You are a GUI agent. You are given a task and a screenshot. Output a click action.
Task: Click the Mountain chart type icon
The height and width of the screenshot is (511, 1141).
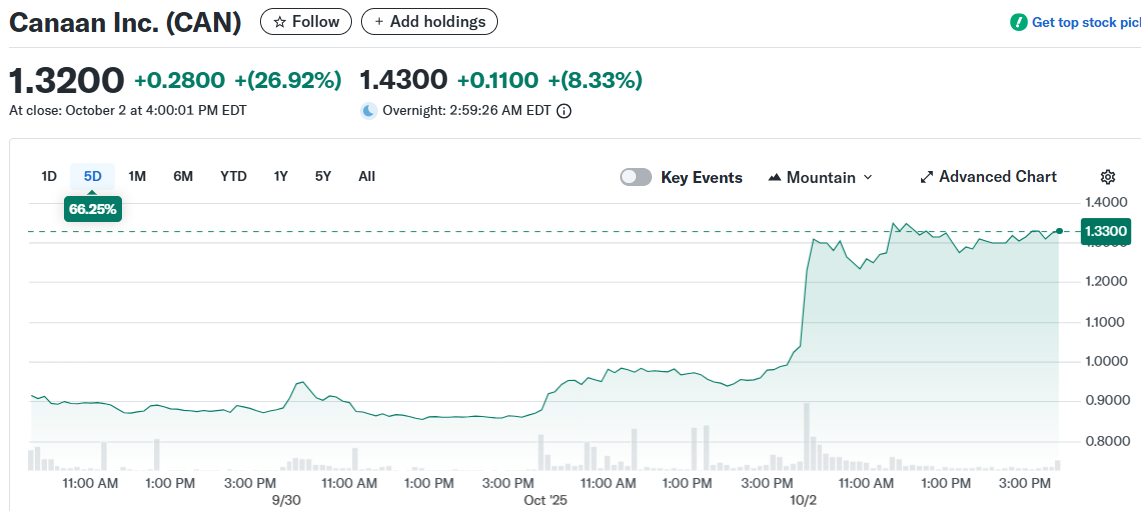[x=775, y=177]
